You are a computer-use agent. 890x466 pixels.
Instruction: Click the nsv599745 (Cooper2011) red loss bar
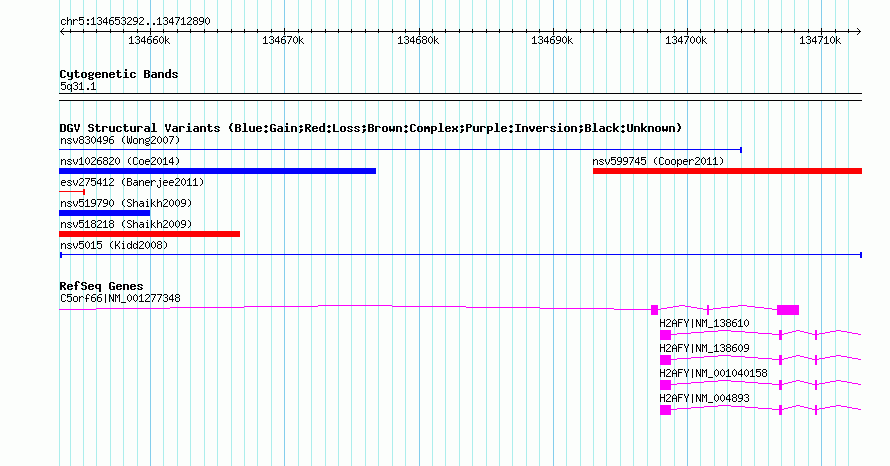[728, 171]
